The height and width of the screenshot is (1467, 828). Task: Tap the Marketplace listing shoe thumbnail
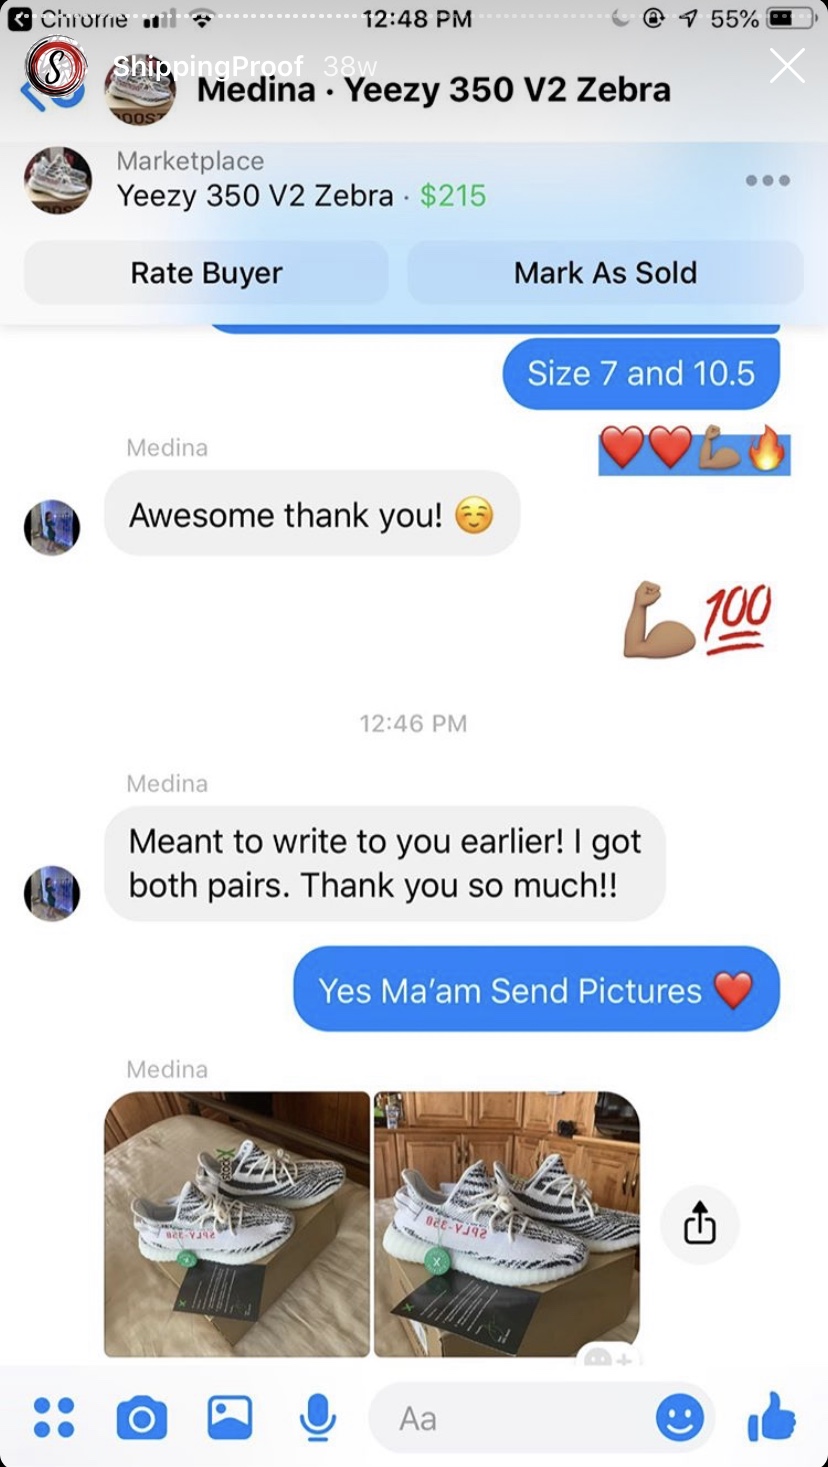pos(58,181)
